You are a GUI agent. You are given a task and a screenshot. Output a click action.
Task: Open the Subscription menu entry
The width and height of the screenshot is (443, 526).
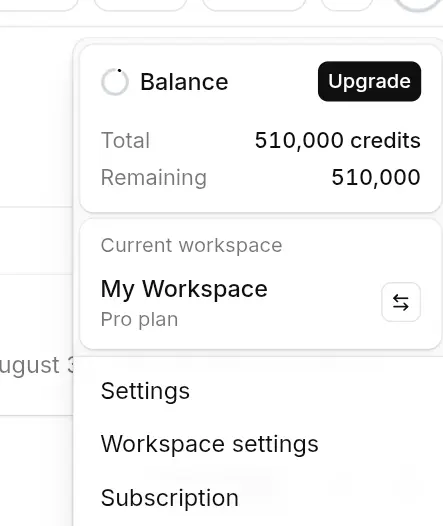(170, 498)
